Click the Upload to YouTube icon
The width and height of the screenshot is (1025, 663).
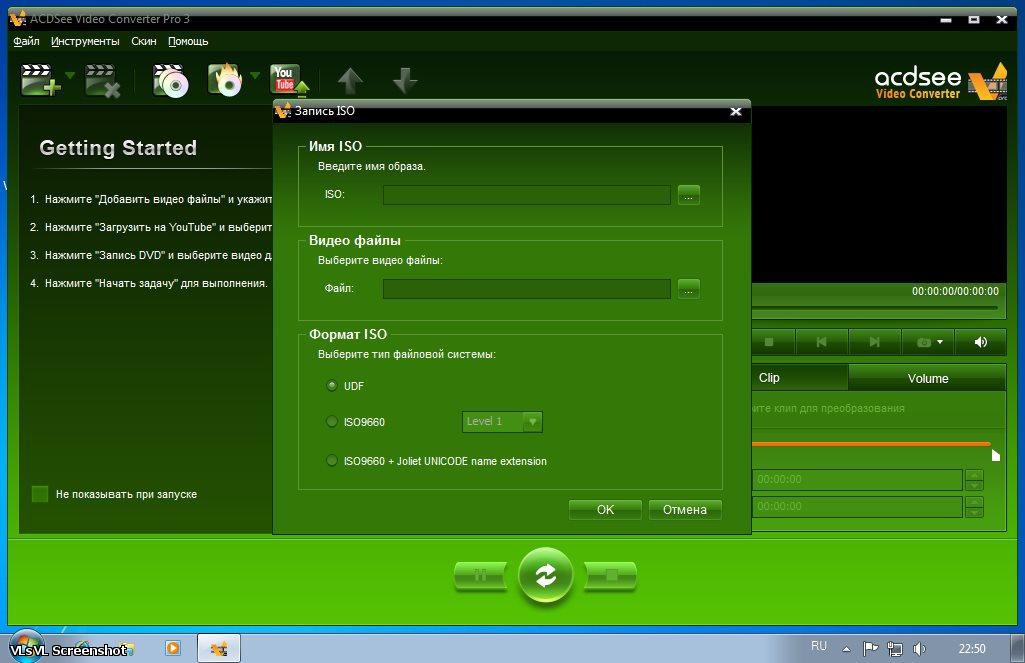click(288, 80)
